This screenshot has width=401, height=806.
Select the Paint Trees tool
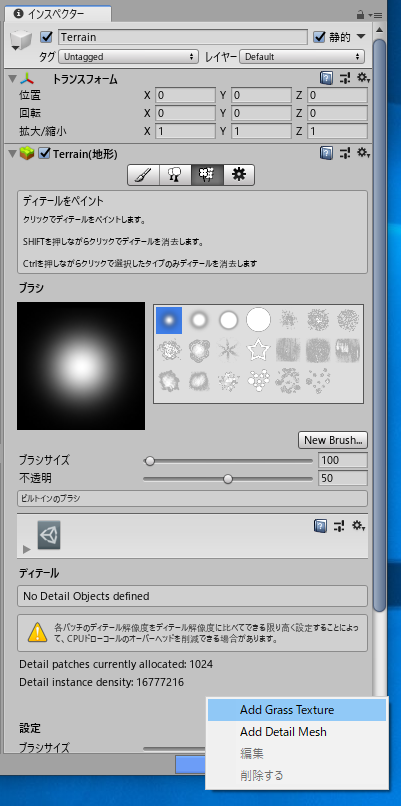(175, 175)
